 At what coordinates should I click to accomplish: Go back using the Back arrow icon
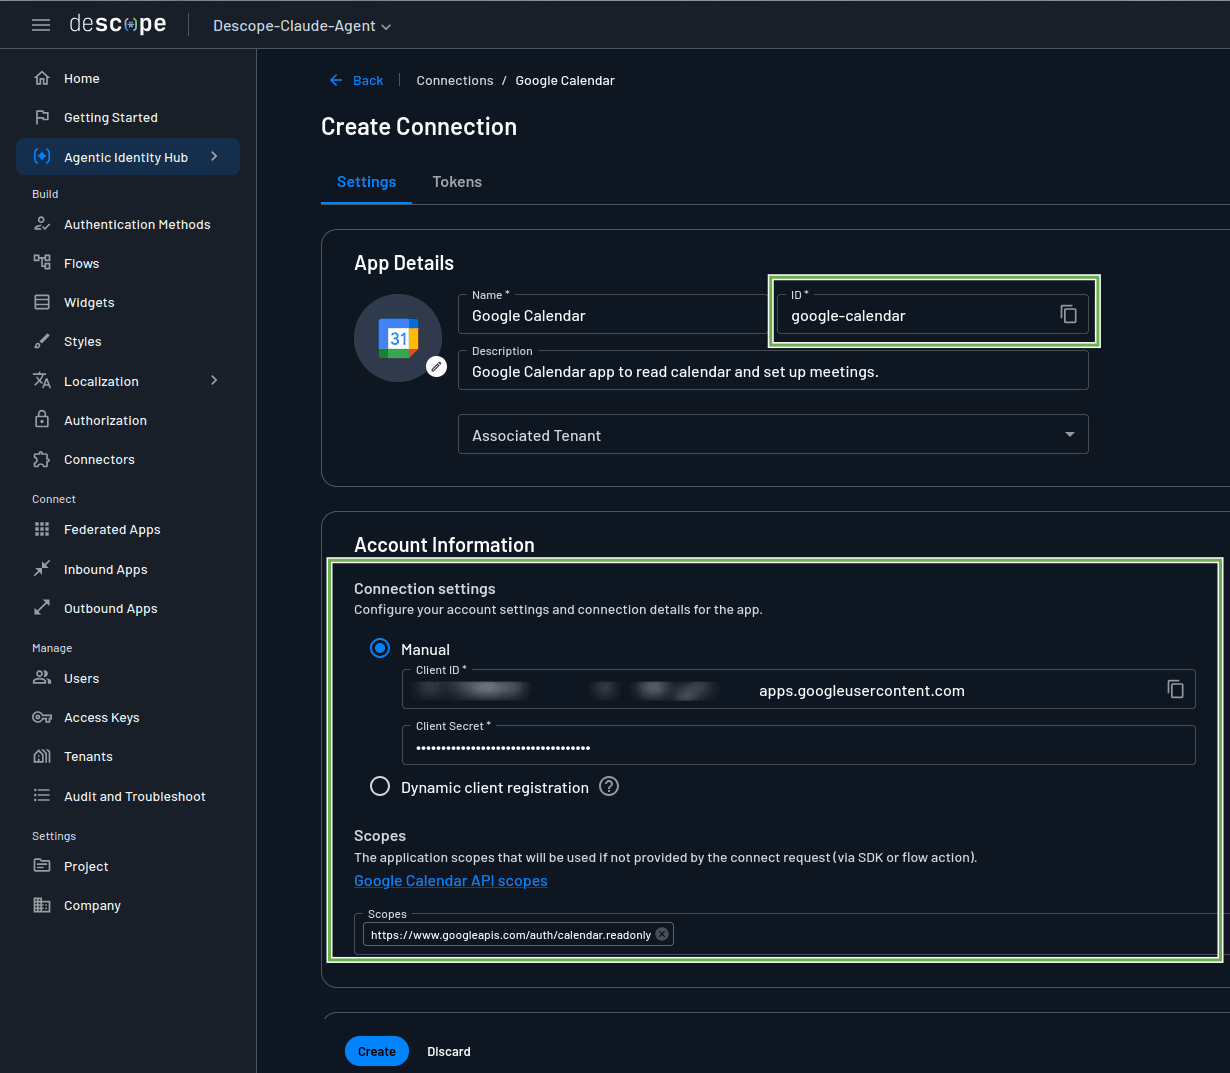[x=336, y=80]
